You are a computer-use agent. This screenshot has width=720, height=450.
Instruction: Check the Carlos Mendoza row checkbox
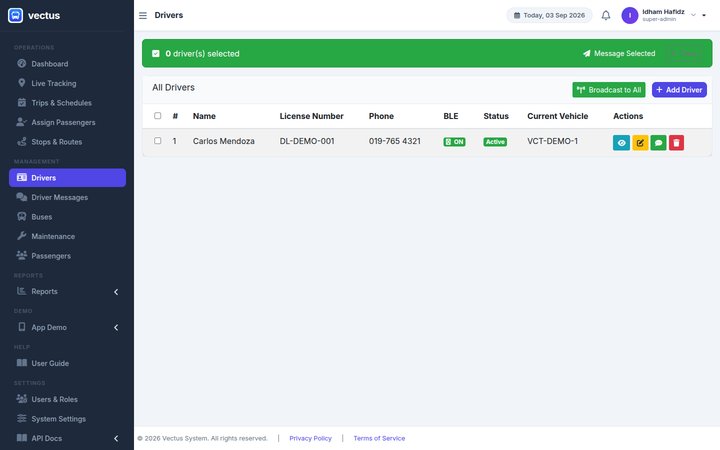(158, 141)
